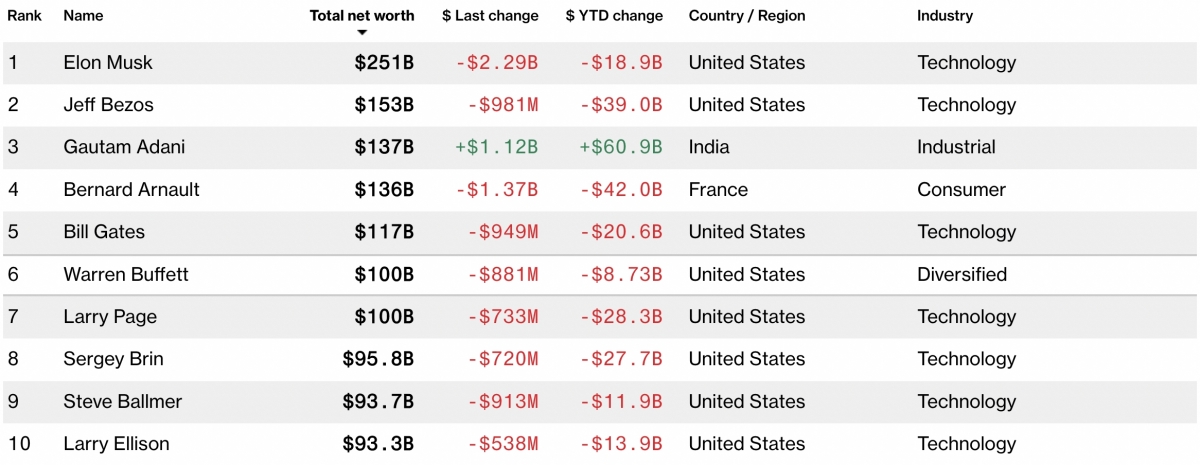
Task: Sort by Total net worth column header
Action: (x=361, y=16)
